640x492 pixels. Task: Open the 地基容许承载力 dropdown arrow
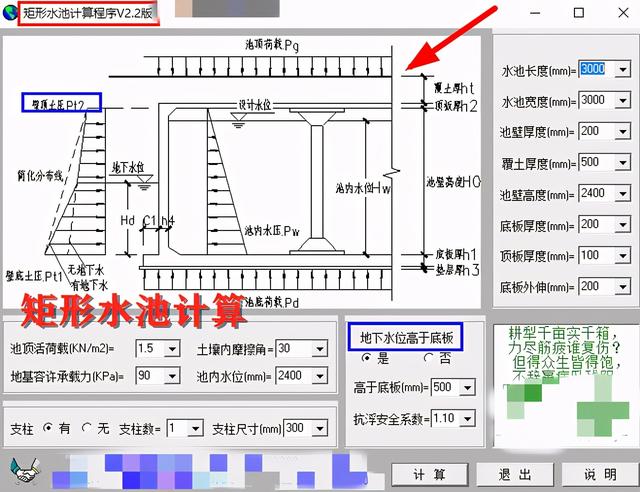172,376
